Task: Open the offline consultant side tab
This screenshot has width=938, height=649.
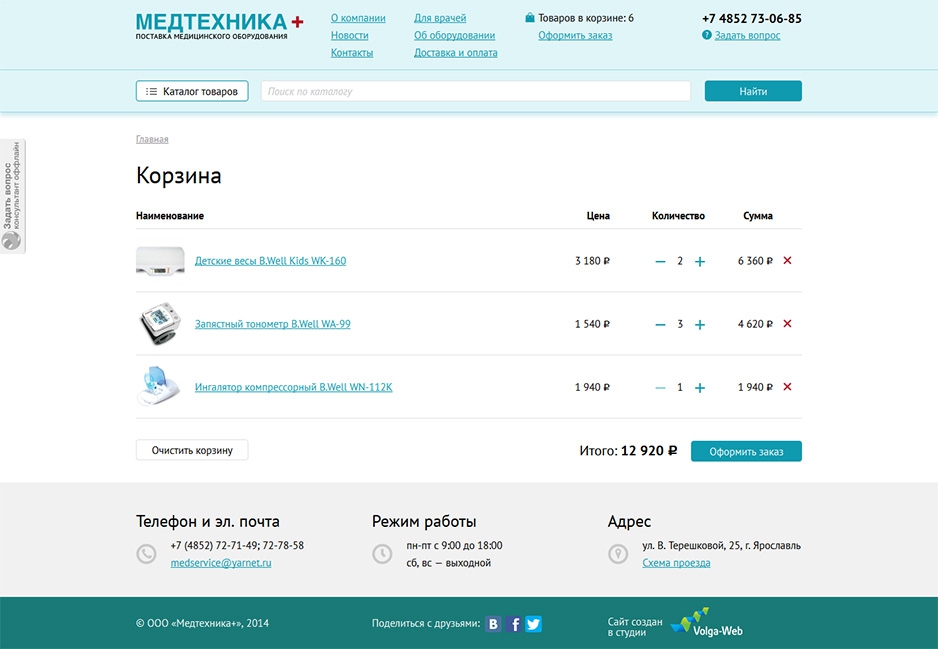Action: coord(13,196)
